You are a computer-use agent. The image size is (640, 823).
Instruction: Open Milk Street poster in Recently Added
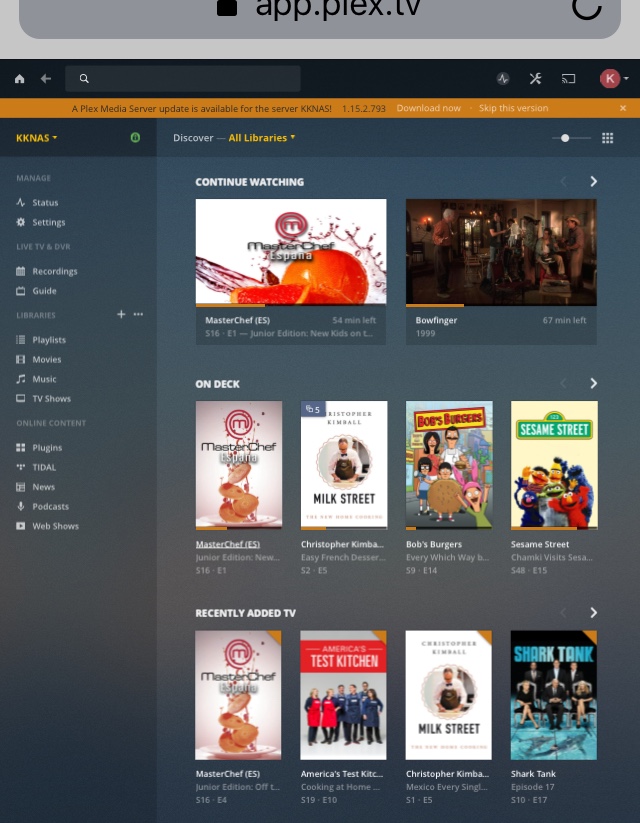pos(449,695)
